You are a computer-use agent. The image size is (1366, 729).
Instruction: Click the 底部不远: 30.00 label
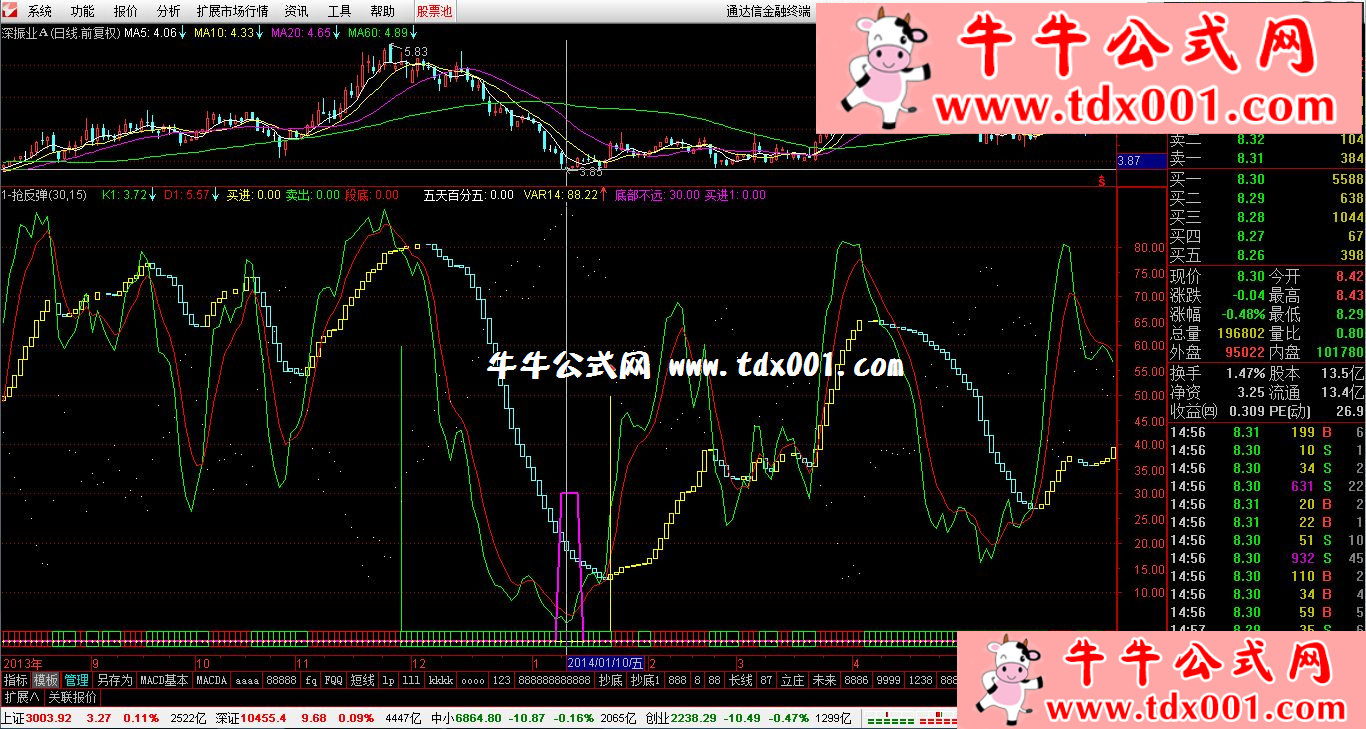click(657, 195)
